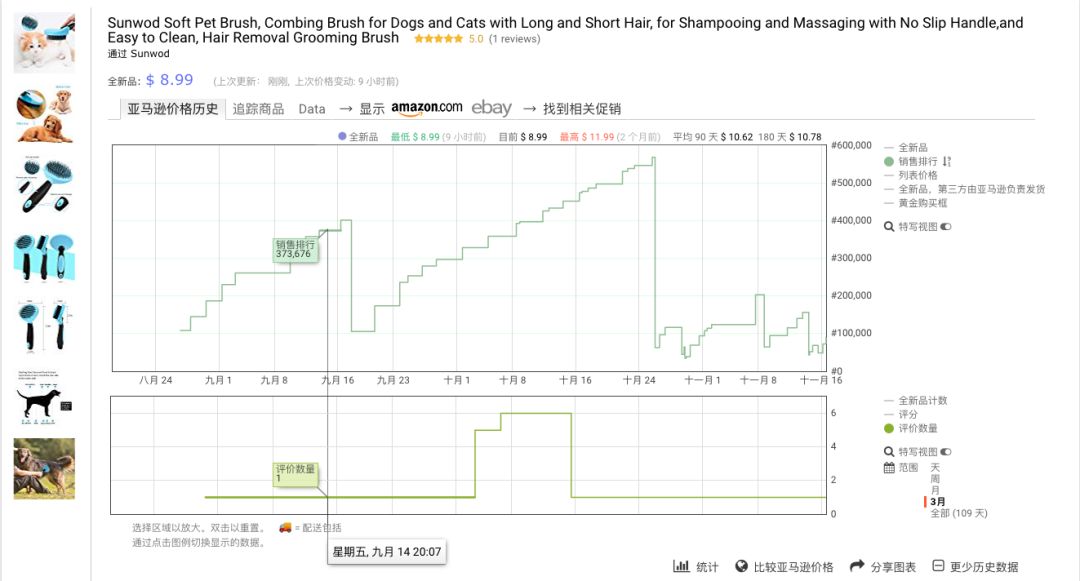
Task: Click the minus icon for 更少历史数据
Action: (x=938, y=566)
